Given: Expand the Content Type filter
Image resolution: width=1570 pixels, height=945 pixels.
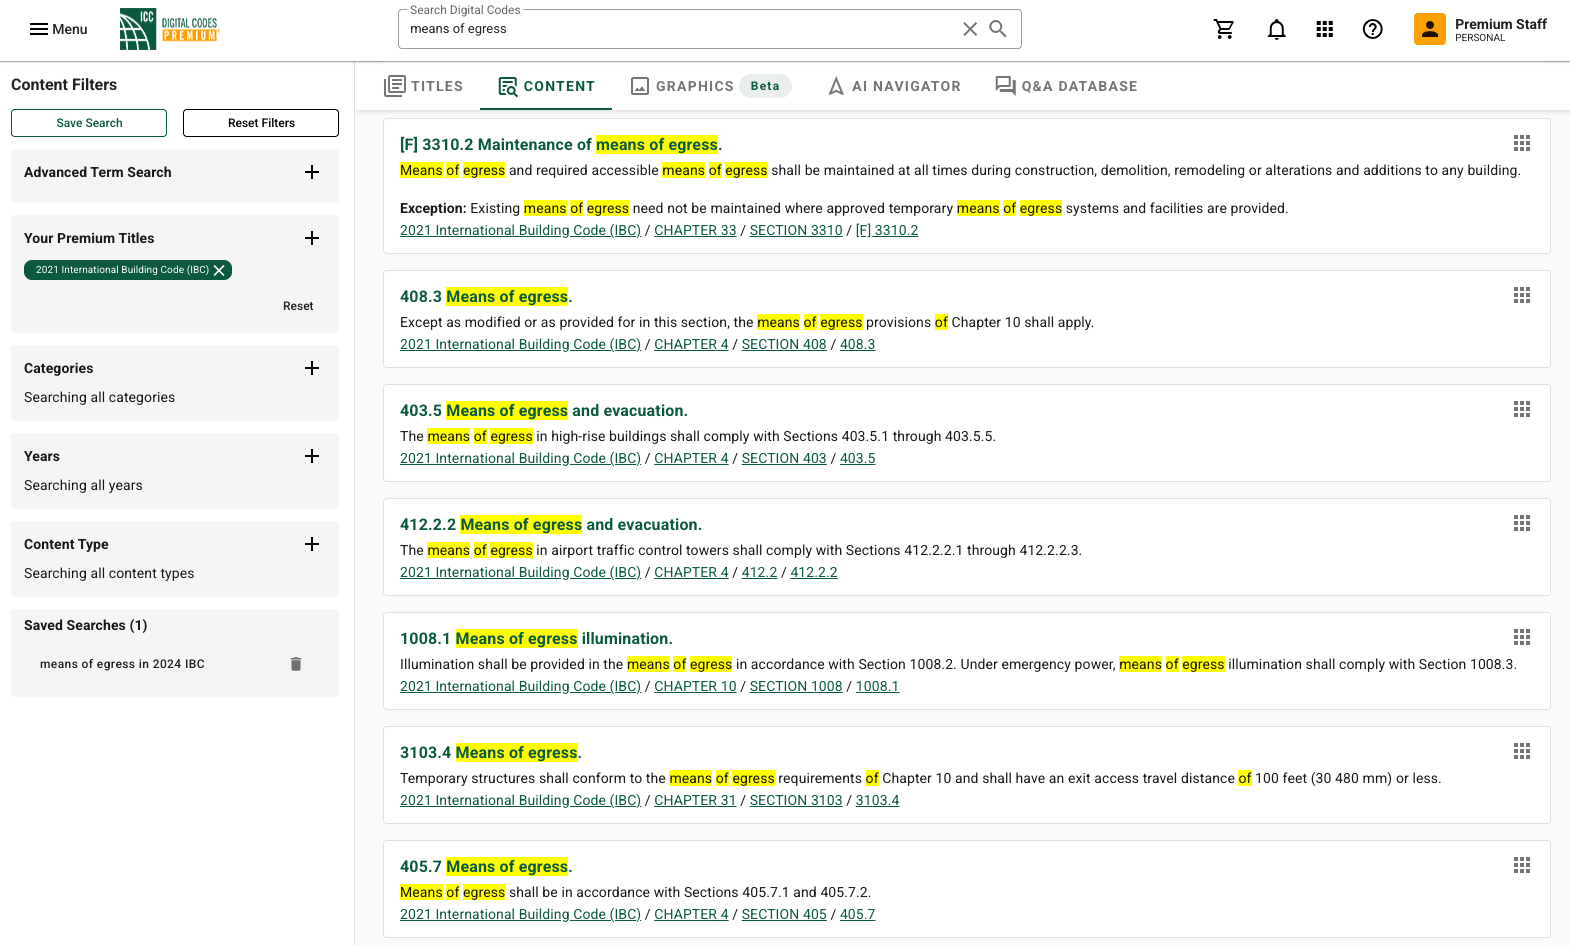Looking at the screenshot, I should click(312, 544).
